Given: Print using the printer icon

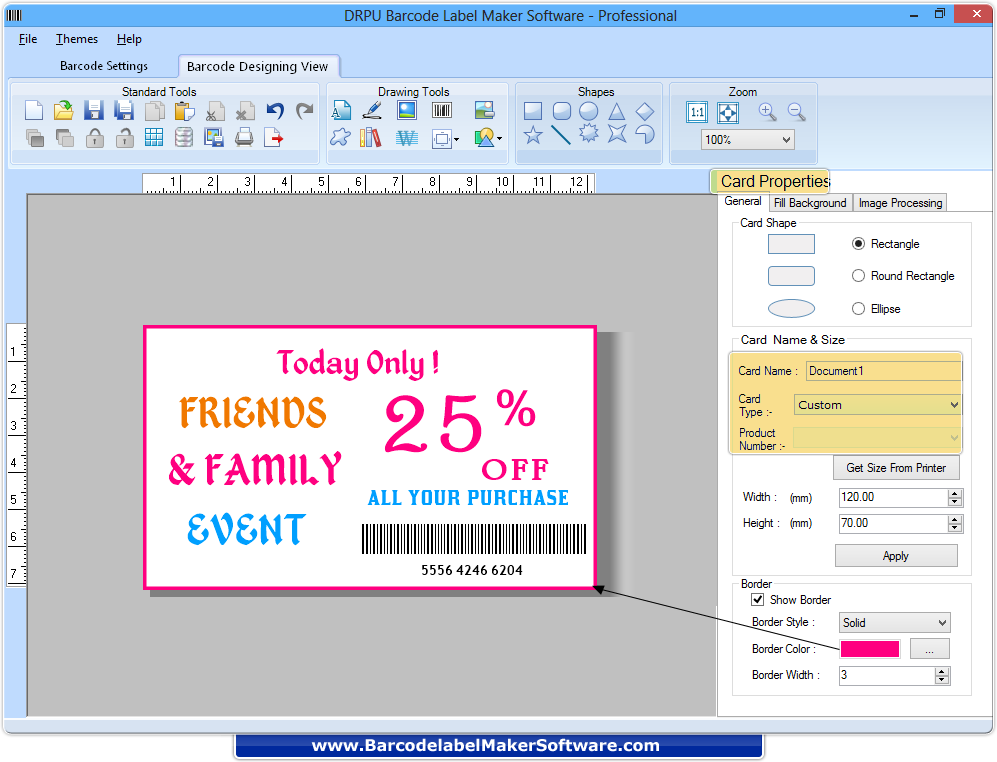Looking at the screenshot, I should point(244,137).
